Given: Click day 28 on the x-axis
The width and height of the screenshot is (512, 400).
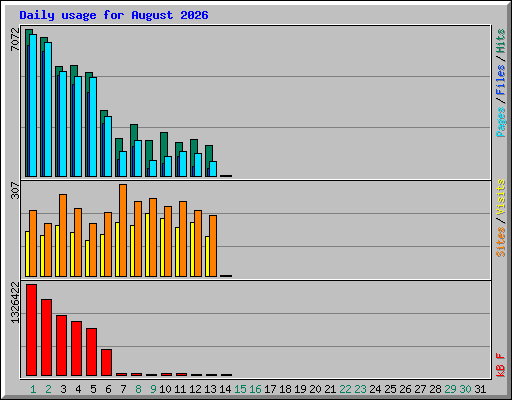Looking at the screenshot, I should (435, 389).
